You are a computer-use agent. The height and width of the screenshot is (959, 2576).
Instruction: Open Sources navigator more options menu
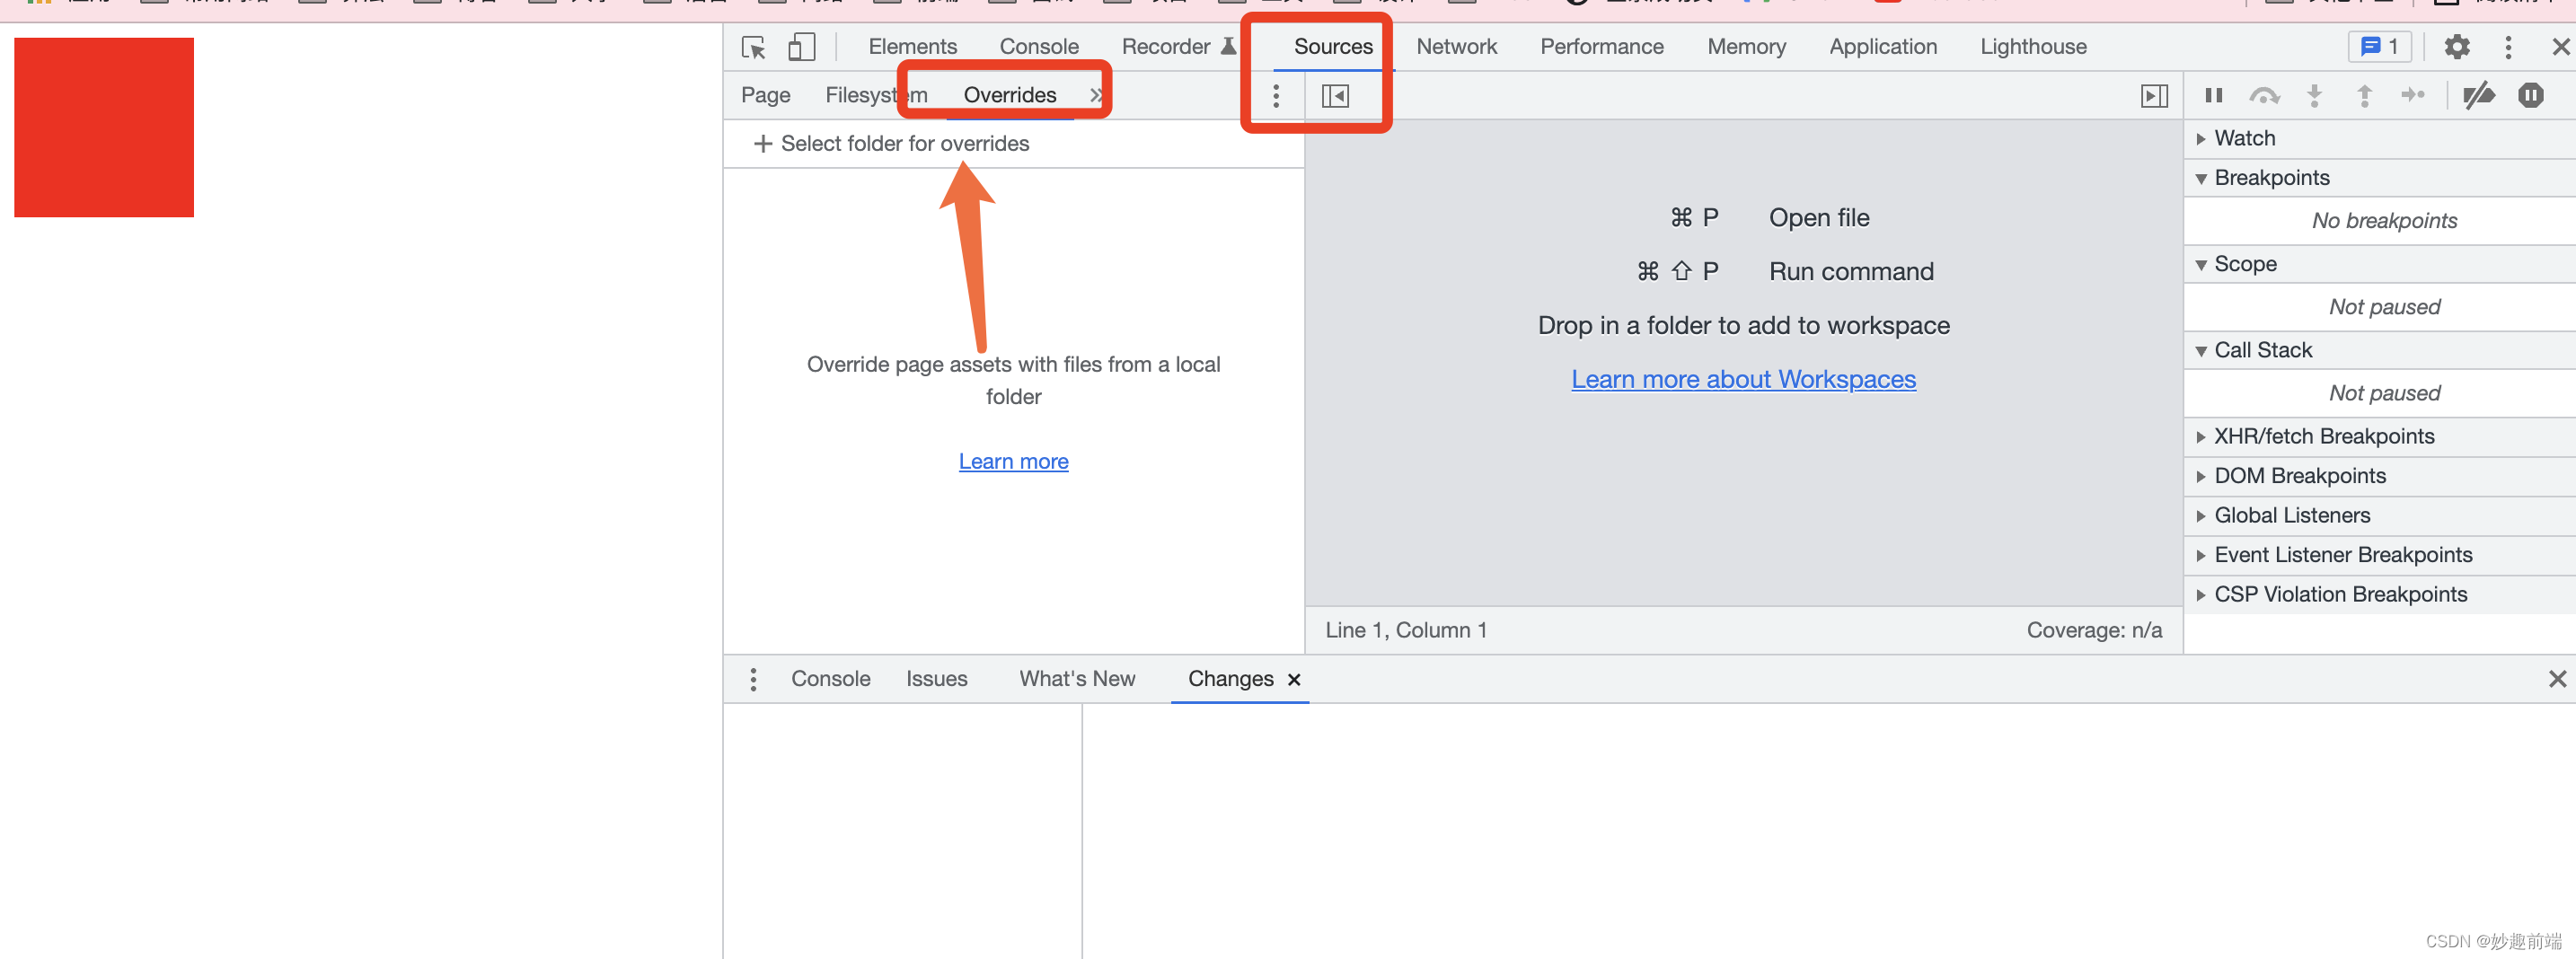pos(1275,96)
